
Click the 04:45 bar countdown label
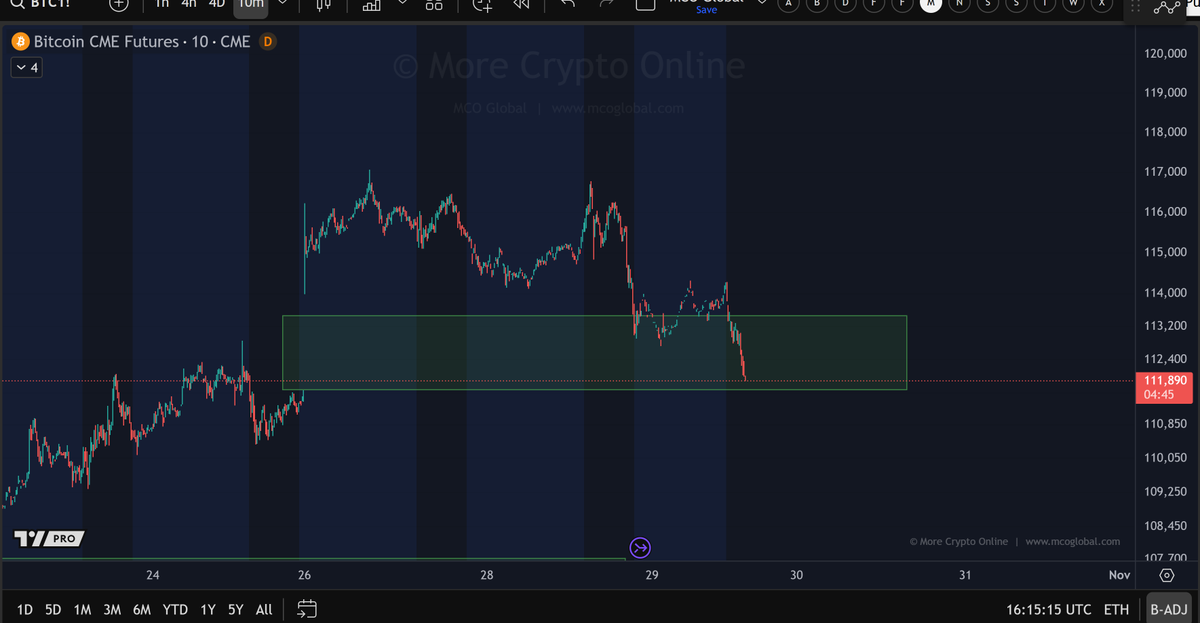(x=1161, y=395)
